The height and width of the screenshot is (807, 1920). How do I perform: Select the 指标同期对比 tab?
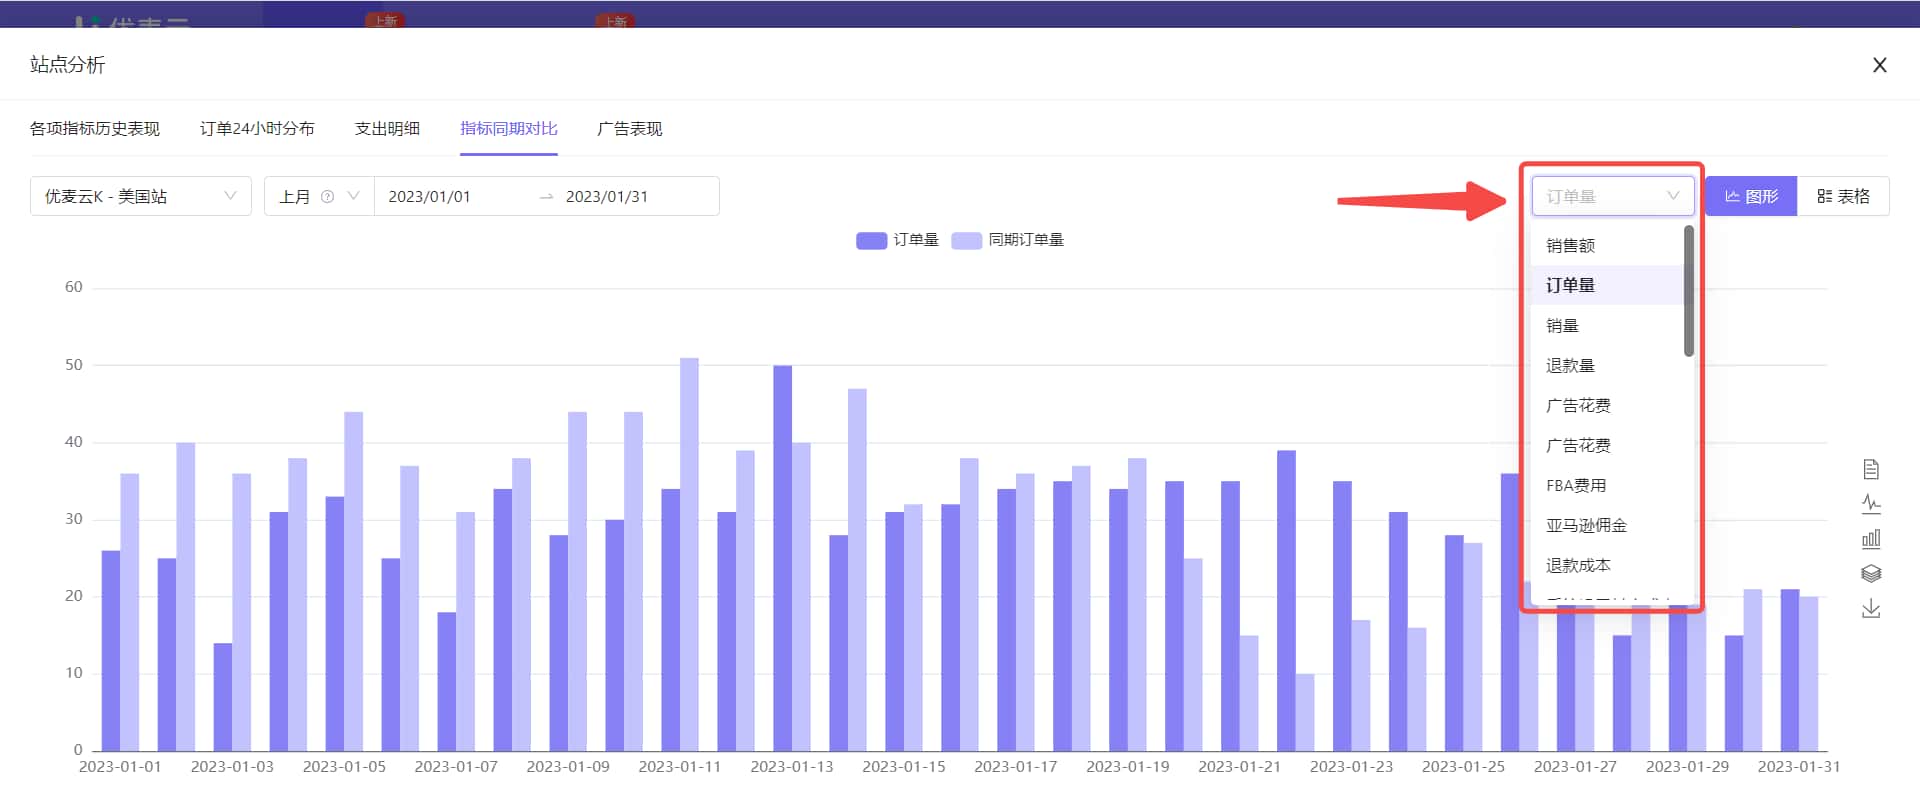[509, 129]
